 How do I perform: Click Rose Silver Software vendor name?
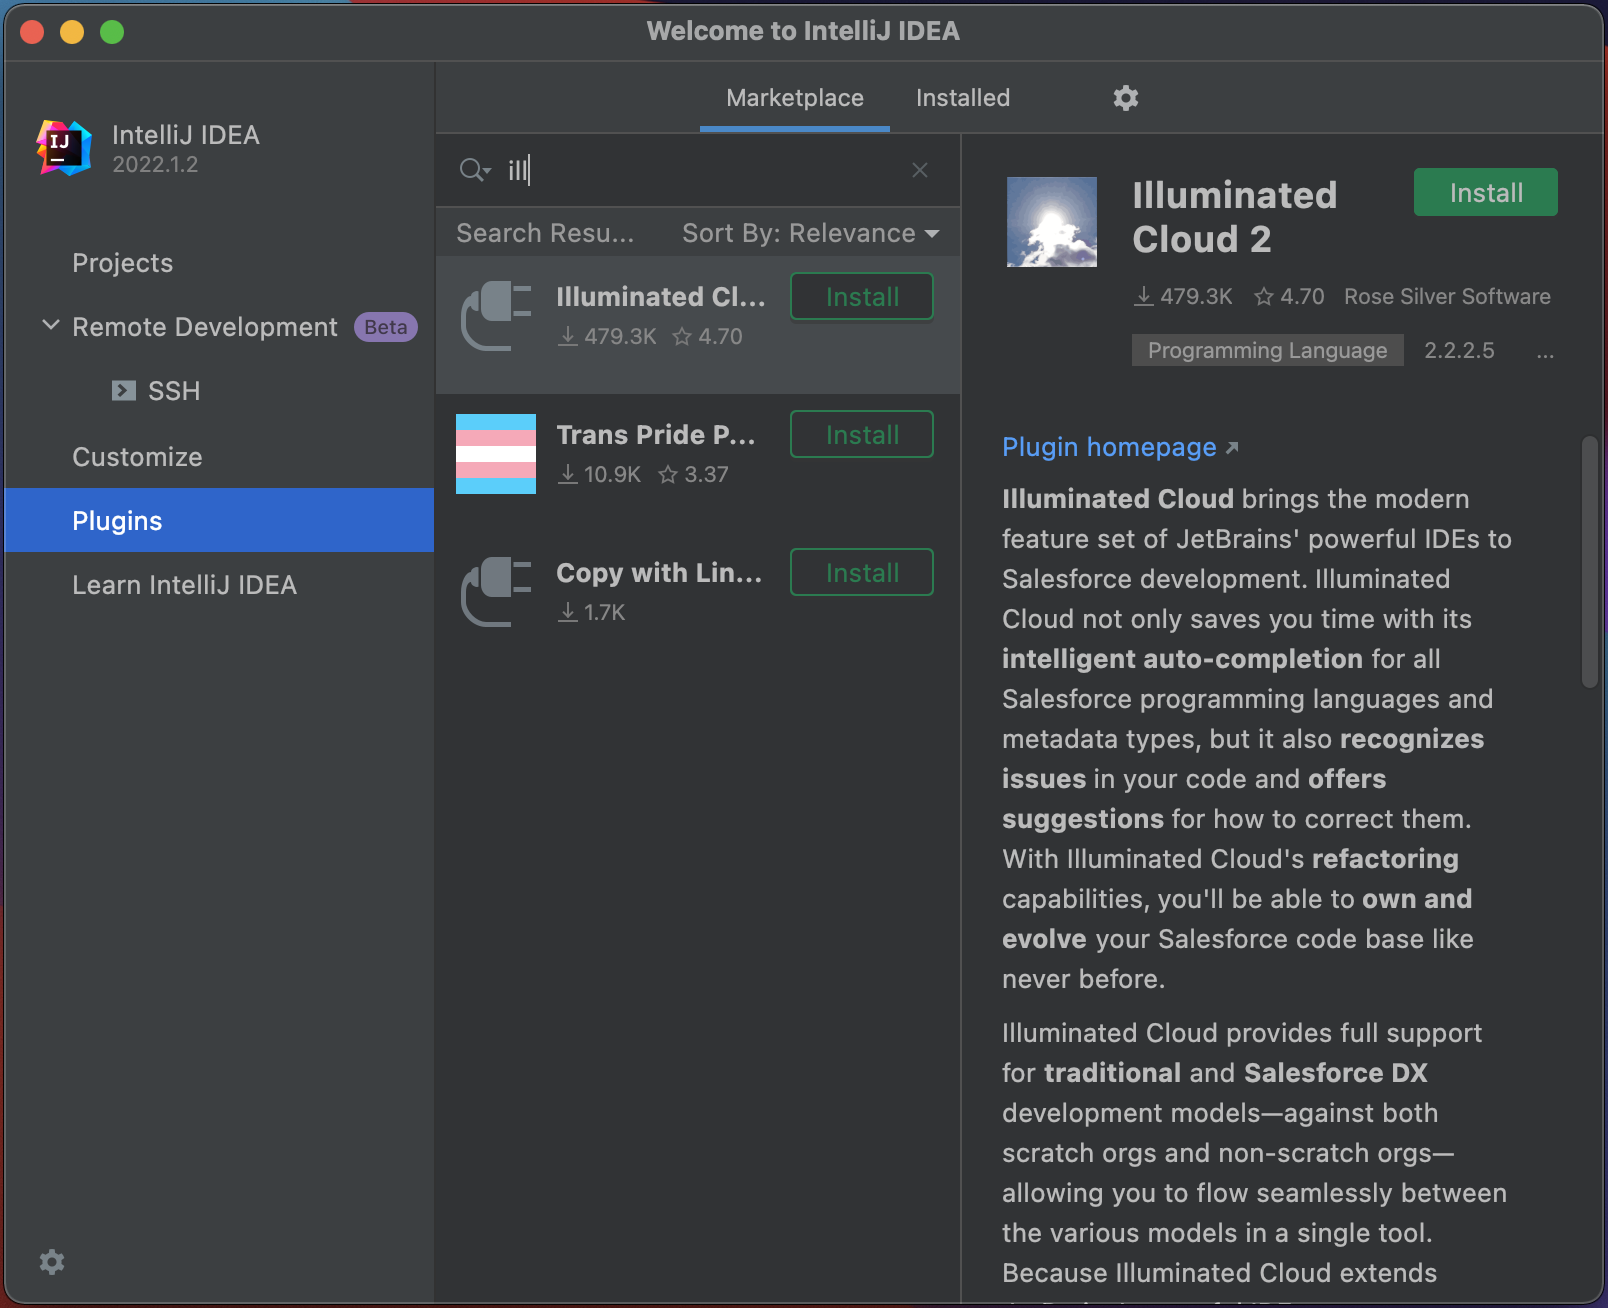coord(1447,297)
